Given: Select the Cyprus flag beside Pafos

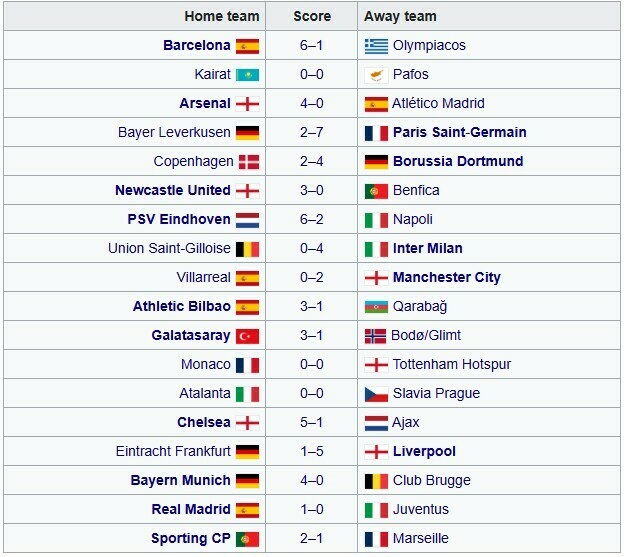Looking at the screenshot, I should [376, 75].
